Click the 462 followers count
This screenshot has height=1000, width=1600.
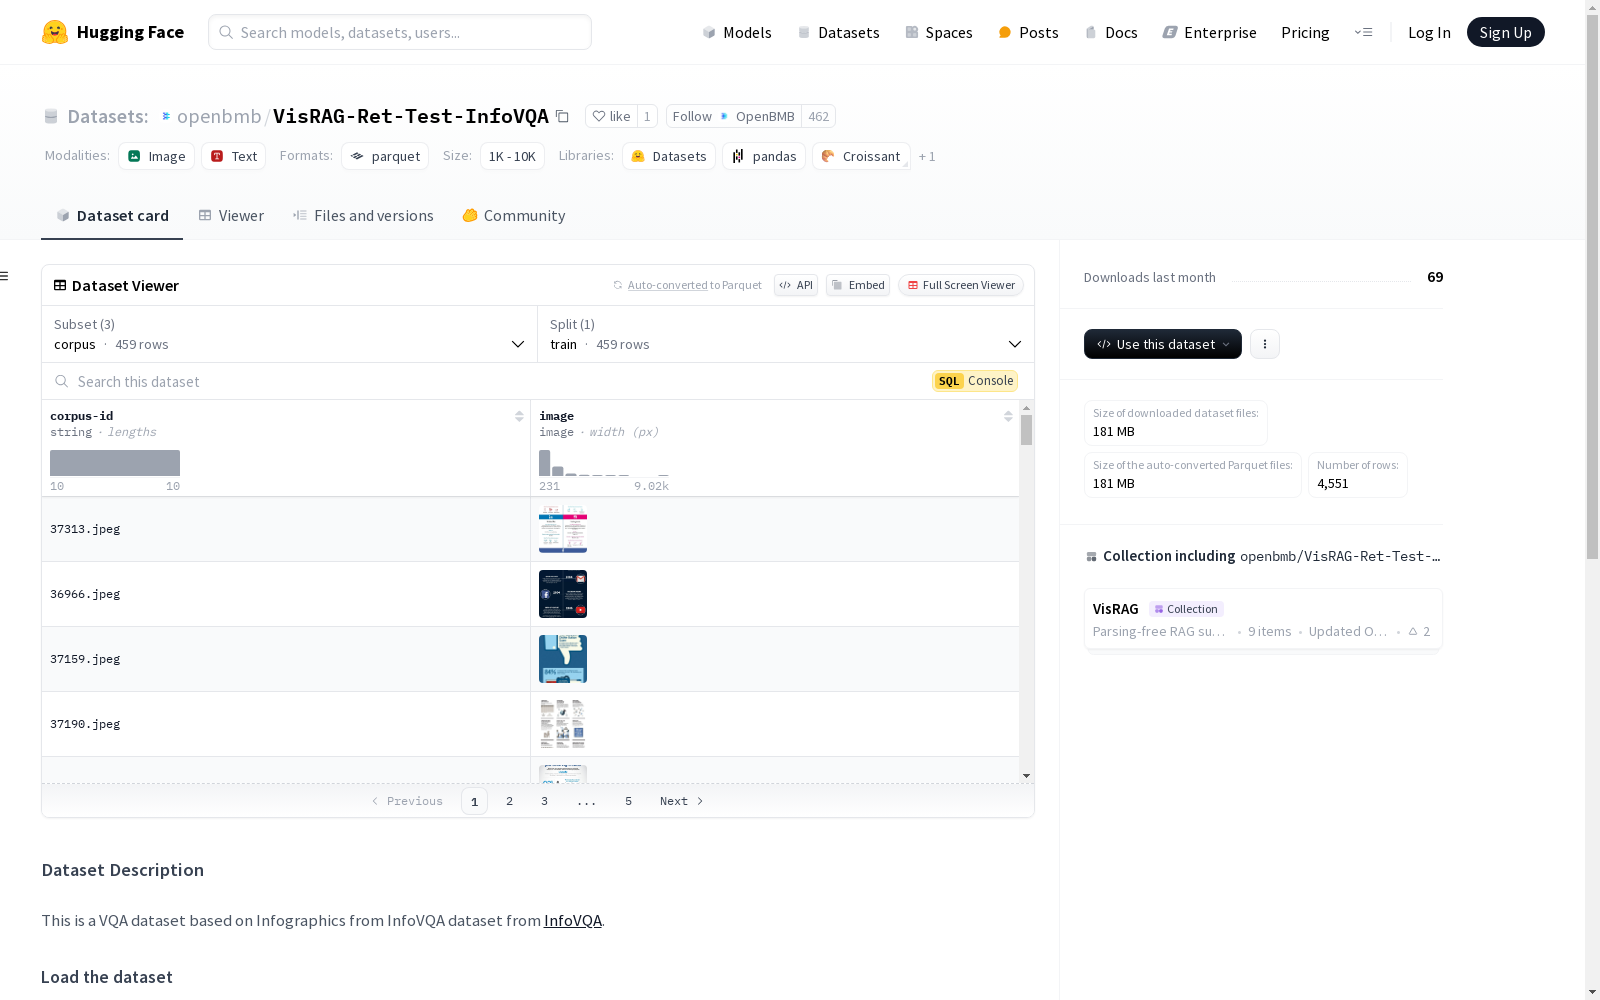(x=819, y=116)
